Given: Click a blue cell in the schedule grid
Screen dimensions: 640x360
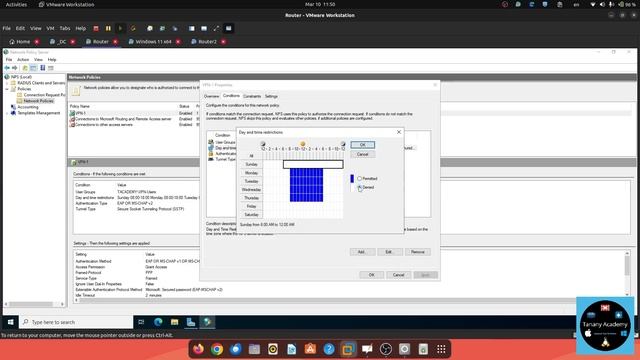Looking at the screenshot, I should [307, 185].
